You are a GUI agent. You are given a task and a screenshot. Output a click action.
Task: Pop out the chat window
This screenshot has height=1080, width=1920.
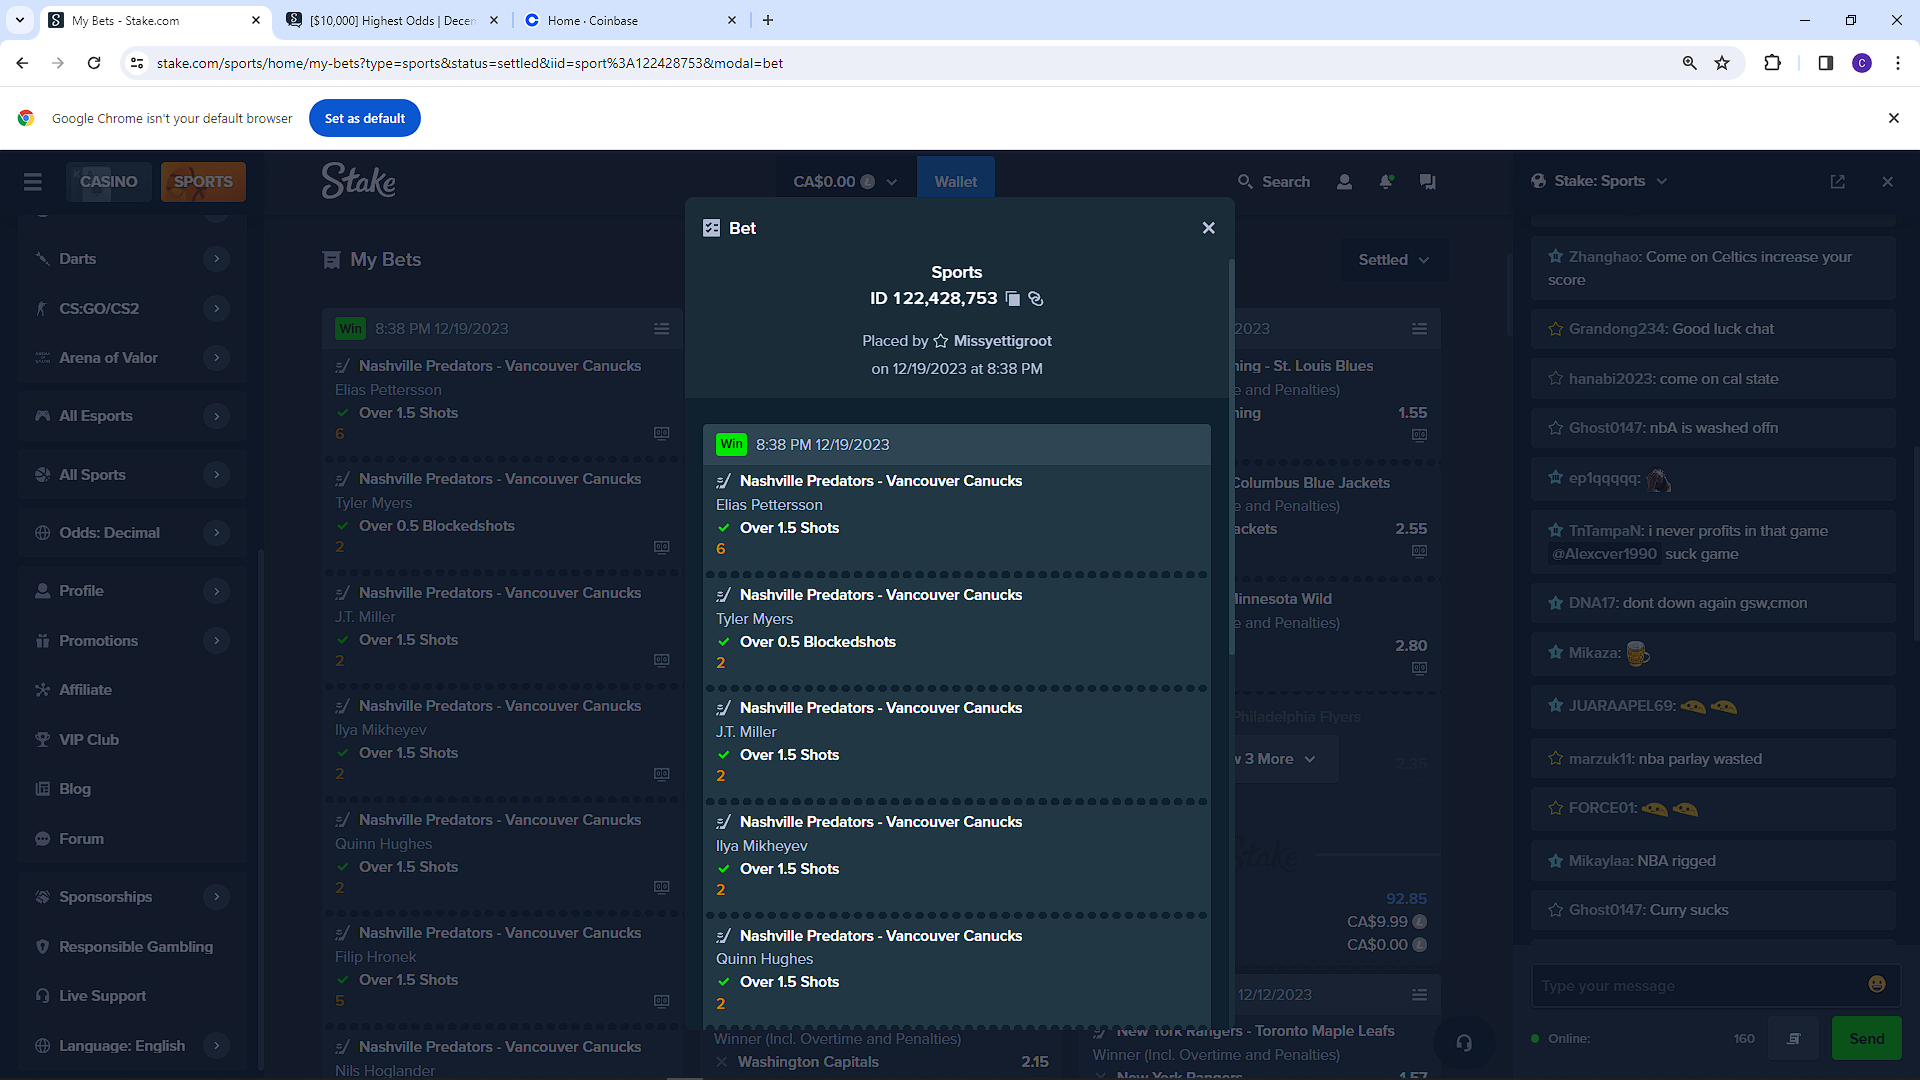1837,182
